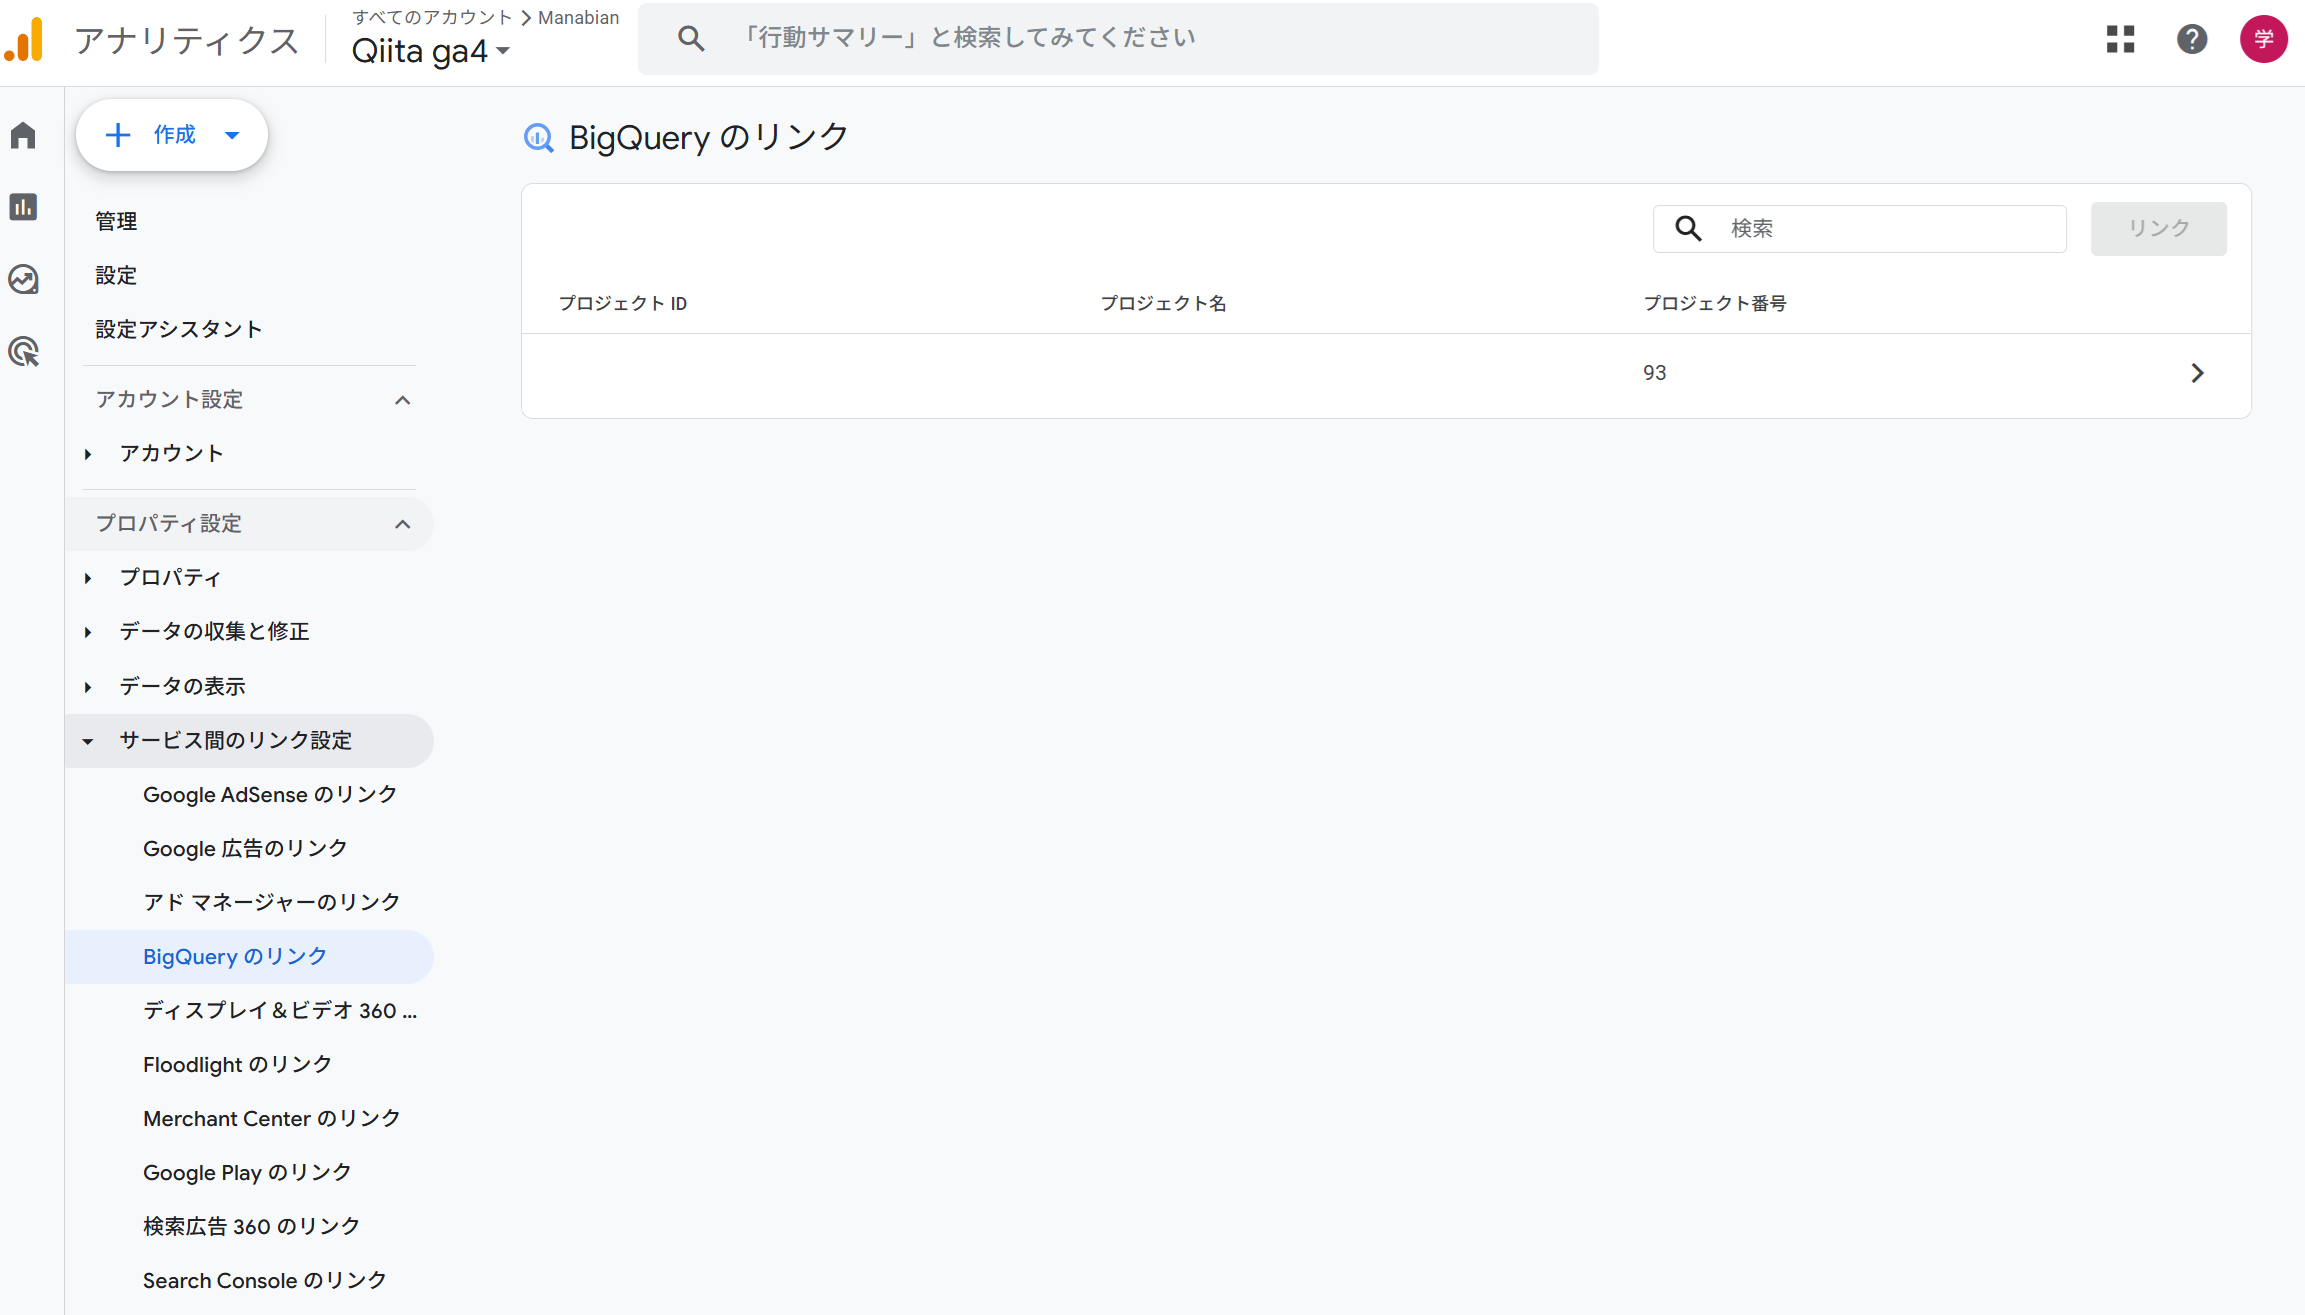Select 管理 in the left menu
This screenshot has height=1315, width=2305.
(x=116, y=221)
